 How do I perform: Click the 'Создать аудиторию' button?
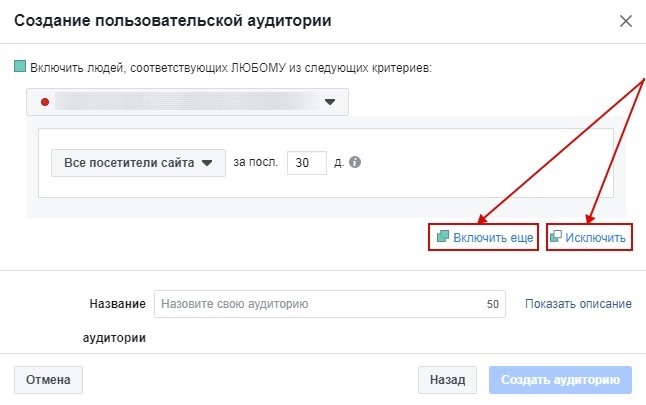[560, 380]
